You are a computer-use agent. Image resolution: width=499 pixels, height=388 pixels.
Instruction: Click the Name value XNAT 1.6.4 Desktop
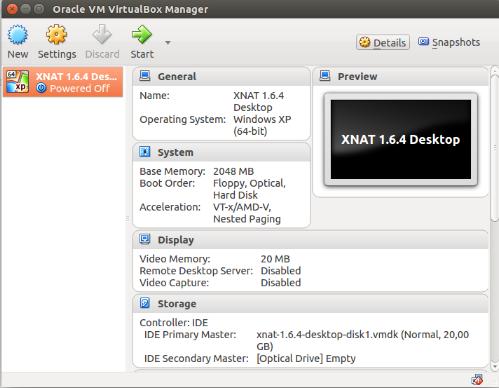259,101
